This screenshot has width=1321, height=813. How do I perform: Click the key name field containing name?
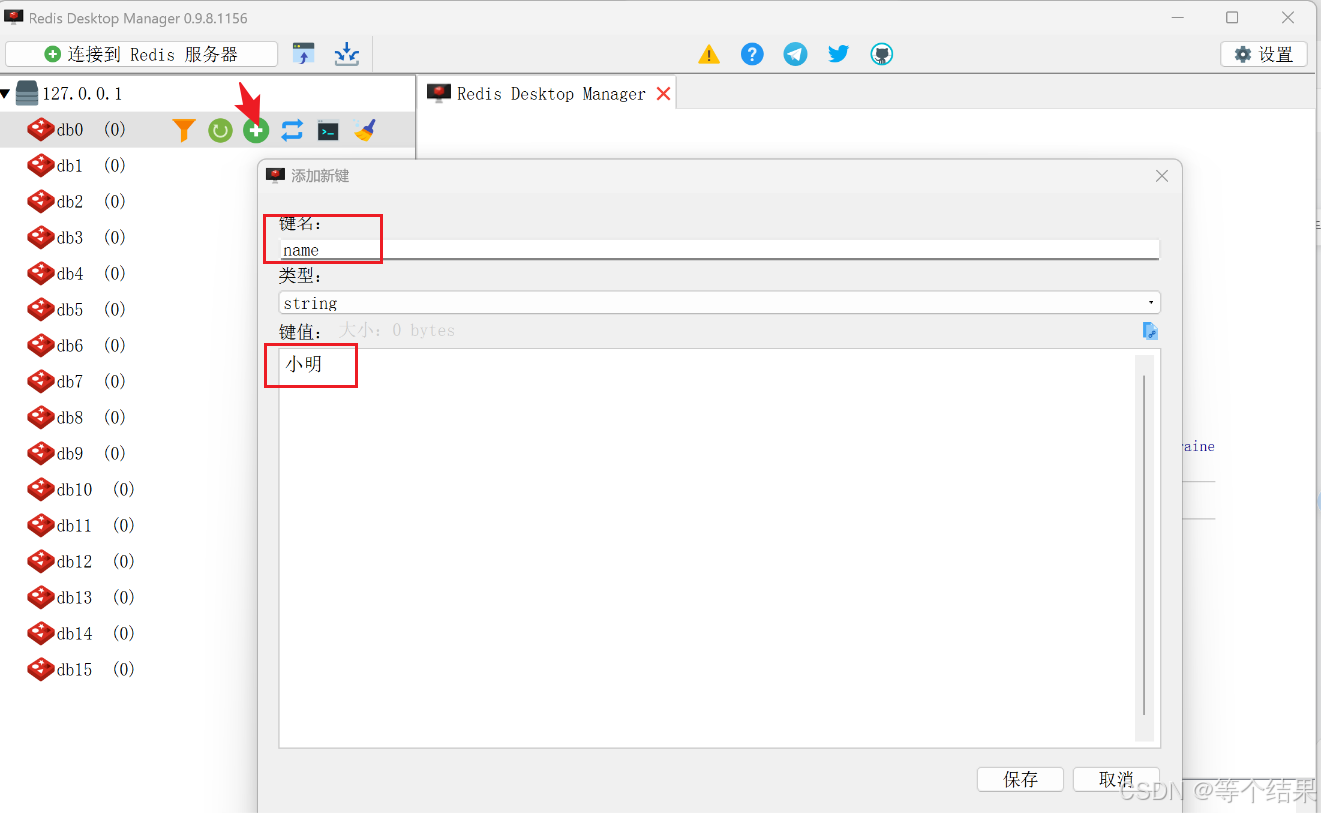point(719,250)
